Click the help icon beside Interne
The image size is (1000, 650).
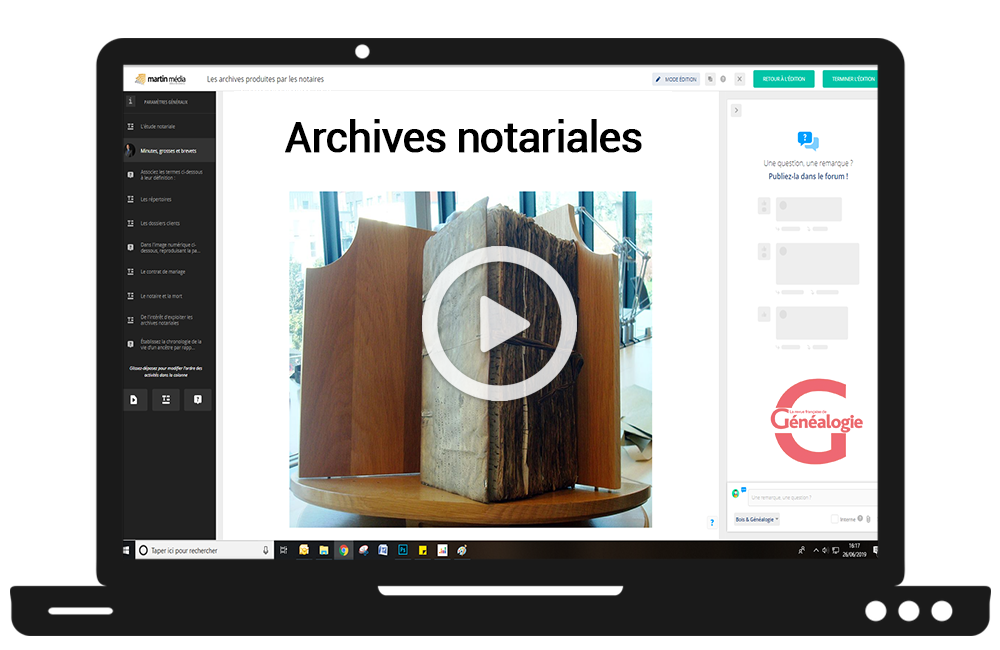pyautogui.click(x=860, y=519)
